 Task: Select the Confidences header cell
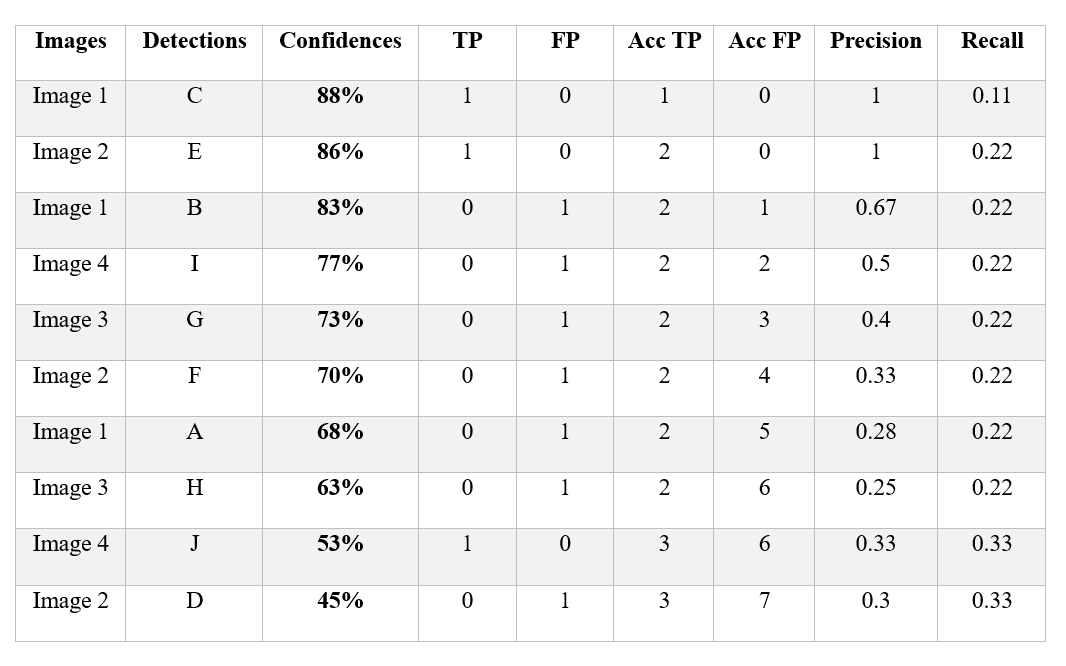coord(340,41)
